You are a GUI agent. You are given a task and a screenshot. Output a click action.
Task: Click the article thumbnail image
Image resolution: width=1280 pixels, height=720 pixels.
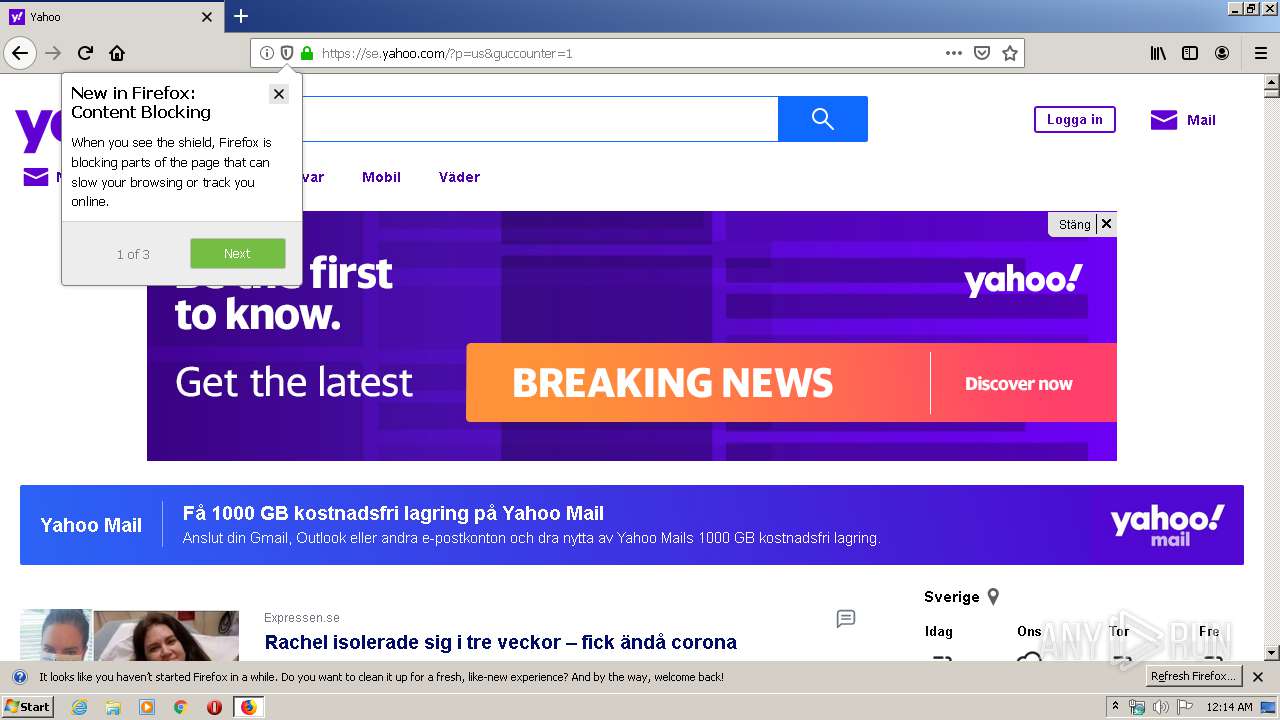tap(129, 635)
